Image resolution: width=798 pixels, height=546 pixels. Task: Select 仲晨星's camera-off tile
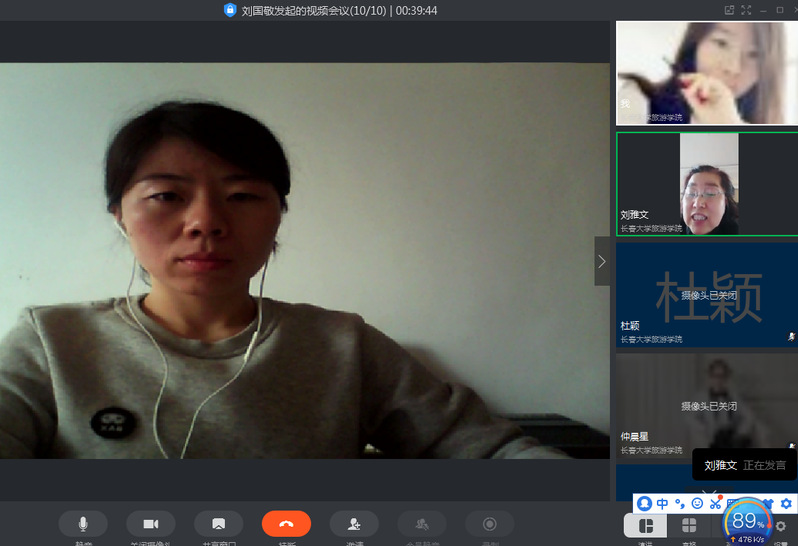[707, 406]
